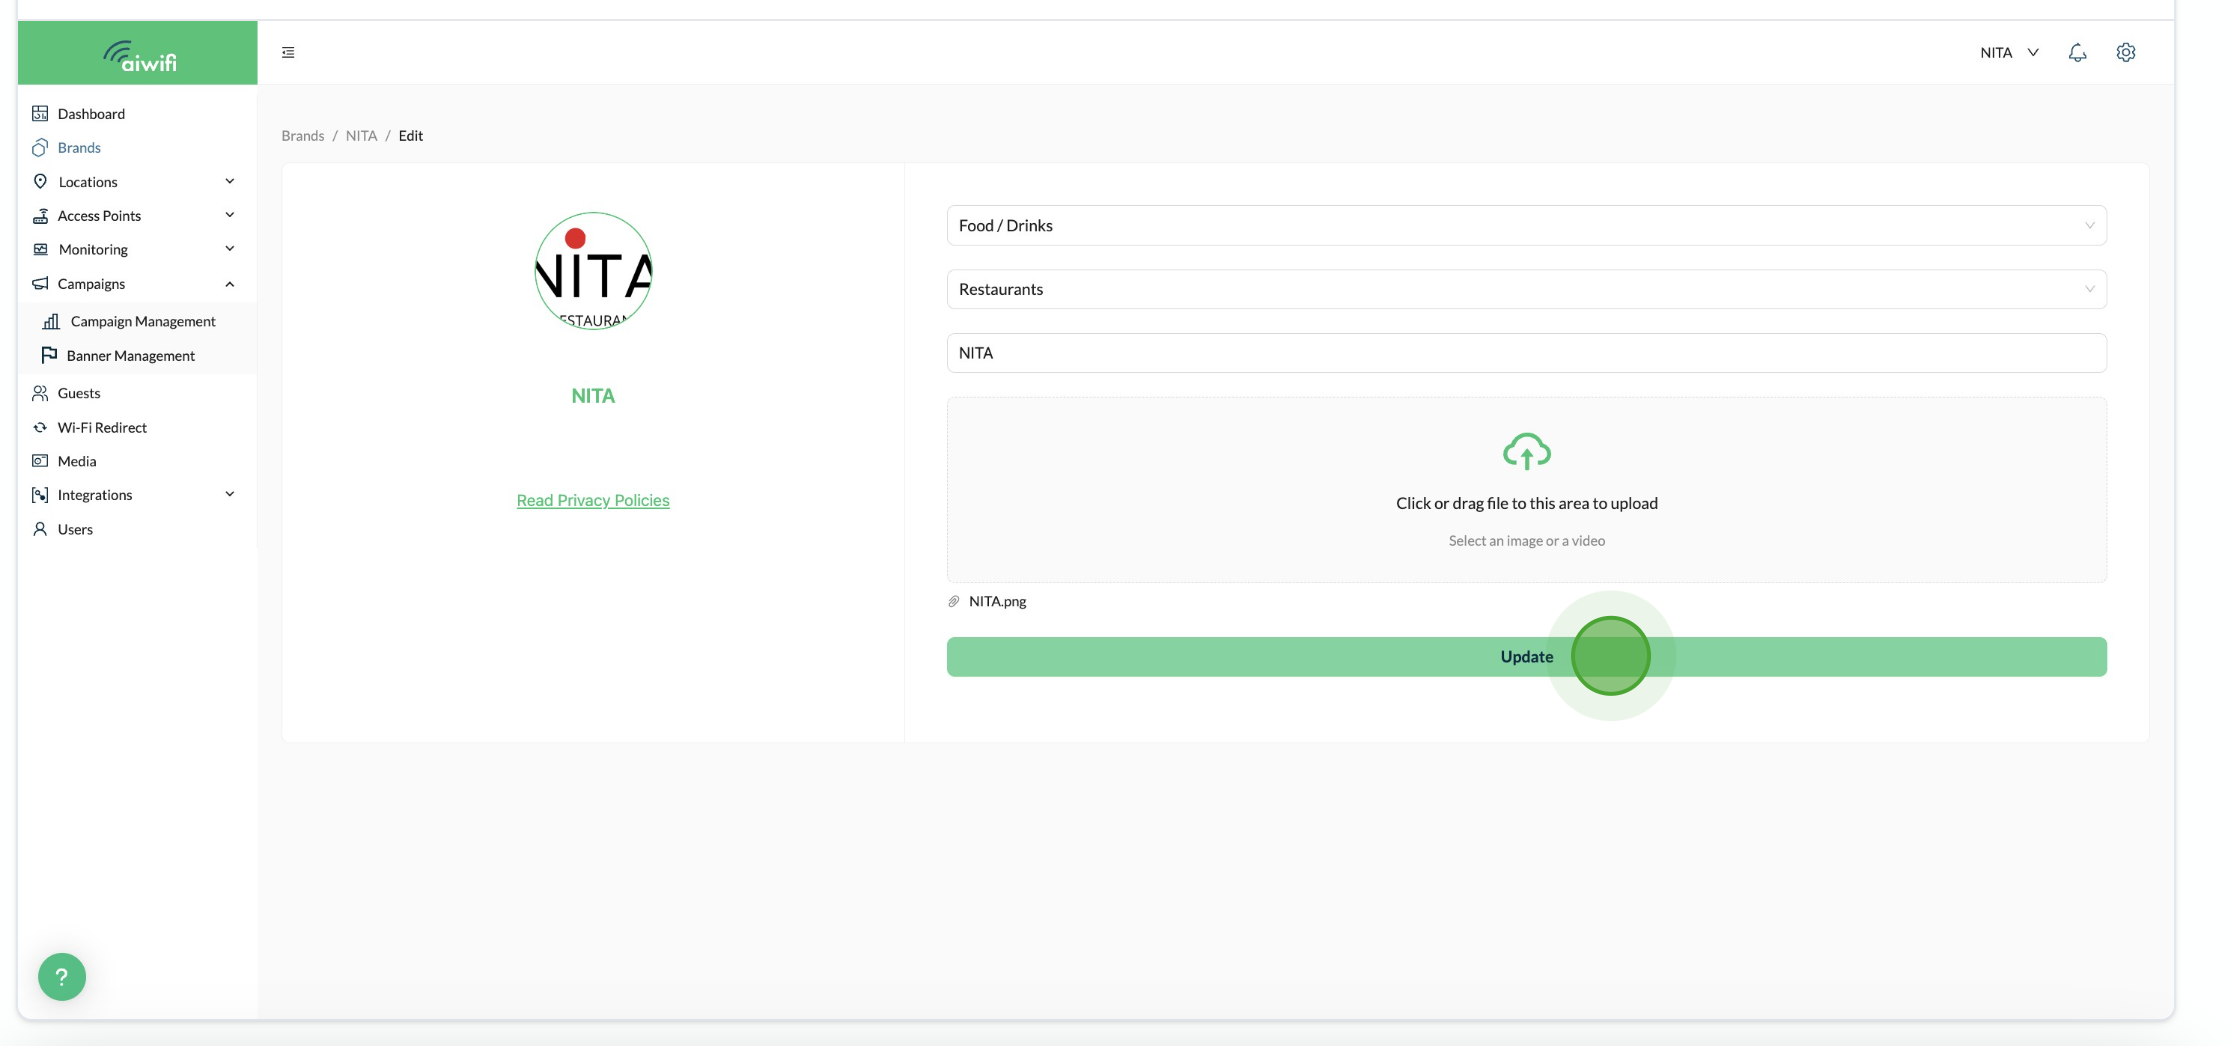
Task: Click the Campaigns megaphone icon
Action: 40,283
